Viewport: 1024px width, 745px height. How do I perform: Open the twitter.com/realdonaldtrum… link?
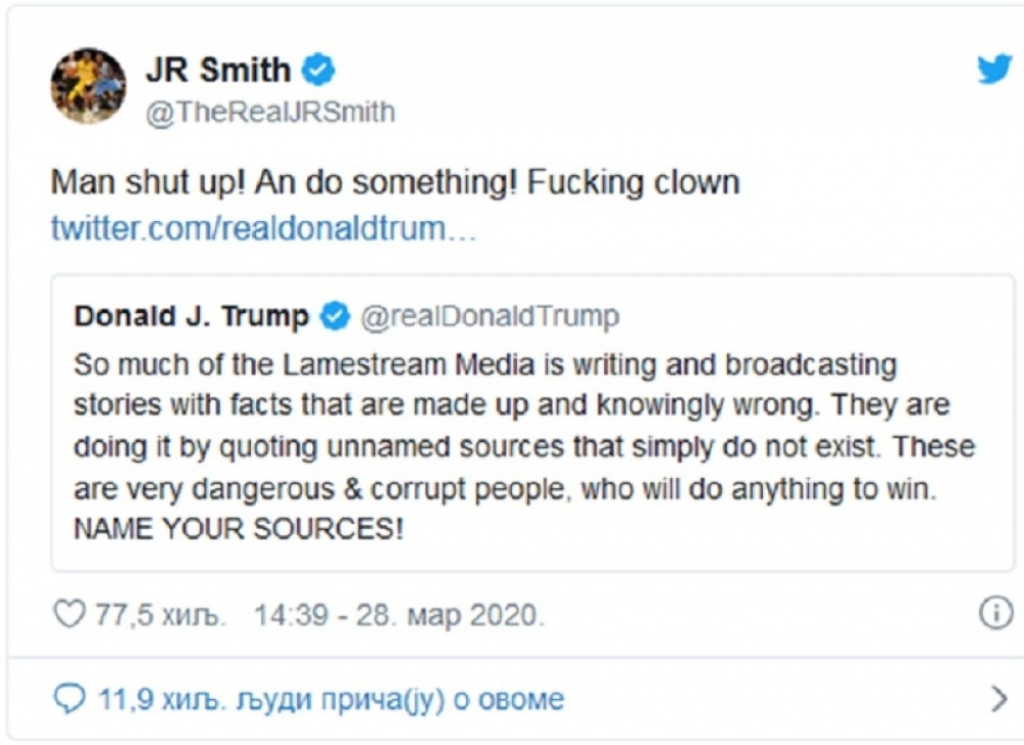coord(263,228)
